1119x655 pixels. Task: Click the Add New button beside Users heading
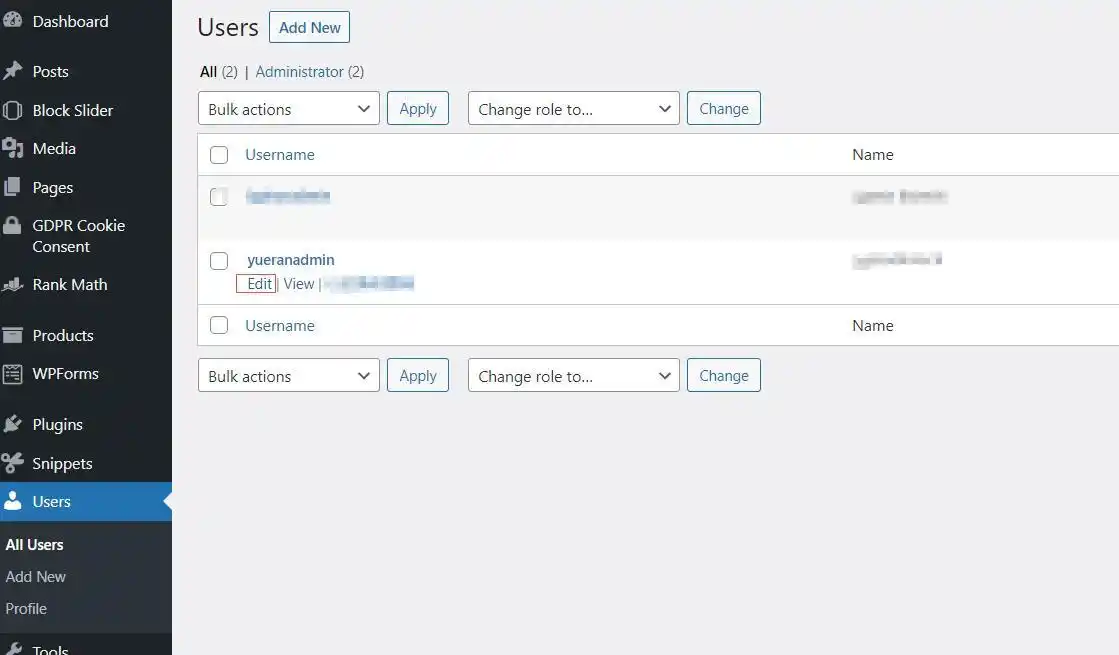(x=309, y=28)
